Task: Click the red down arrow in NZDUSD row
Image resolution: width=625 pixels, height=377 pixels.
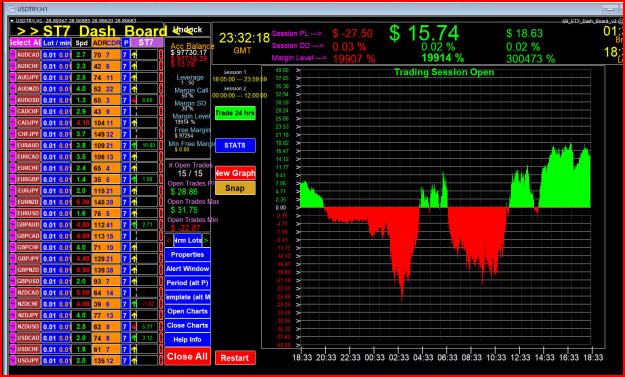Action: pyautogui.click(x=134, y=327)
